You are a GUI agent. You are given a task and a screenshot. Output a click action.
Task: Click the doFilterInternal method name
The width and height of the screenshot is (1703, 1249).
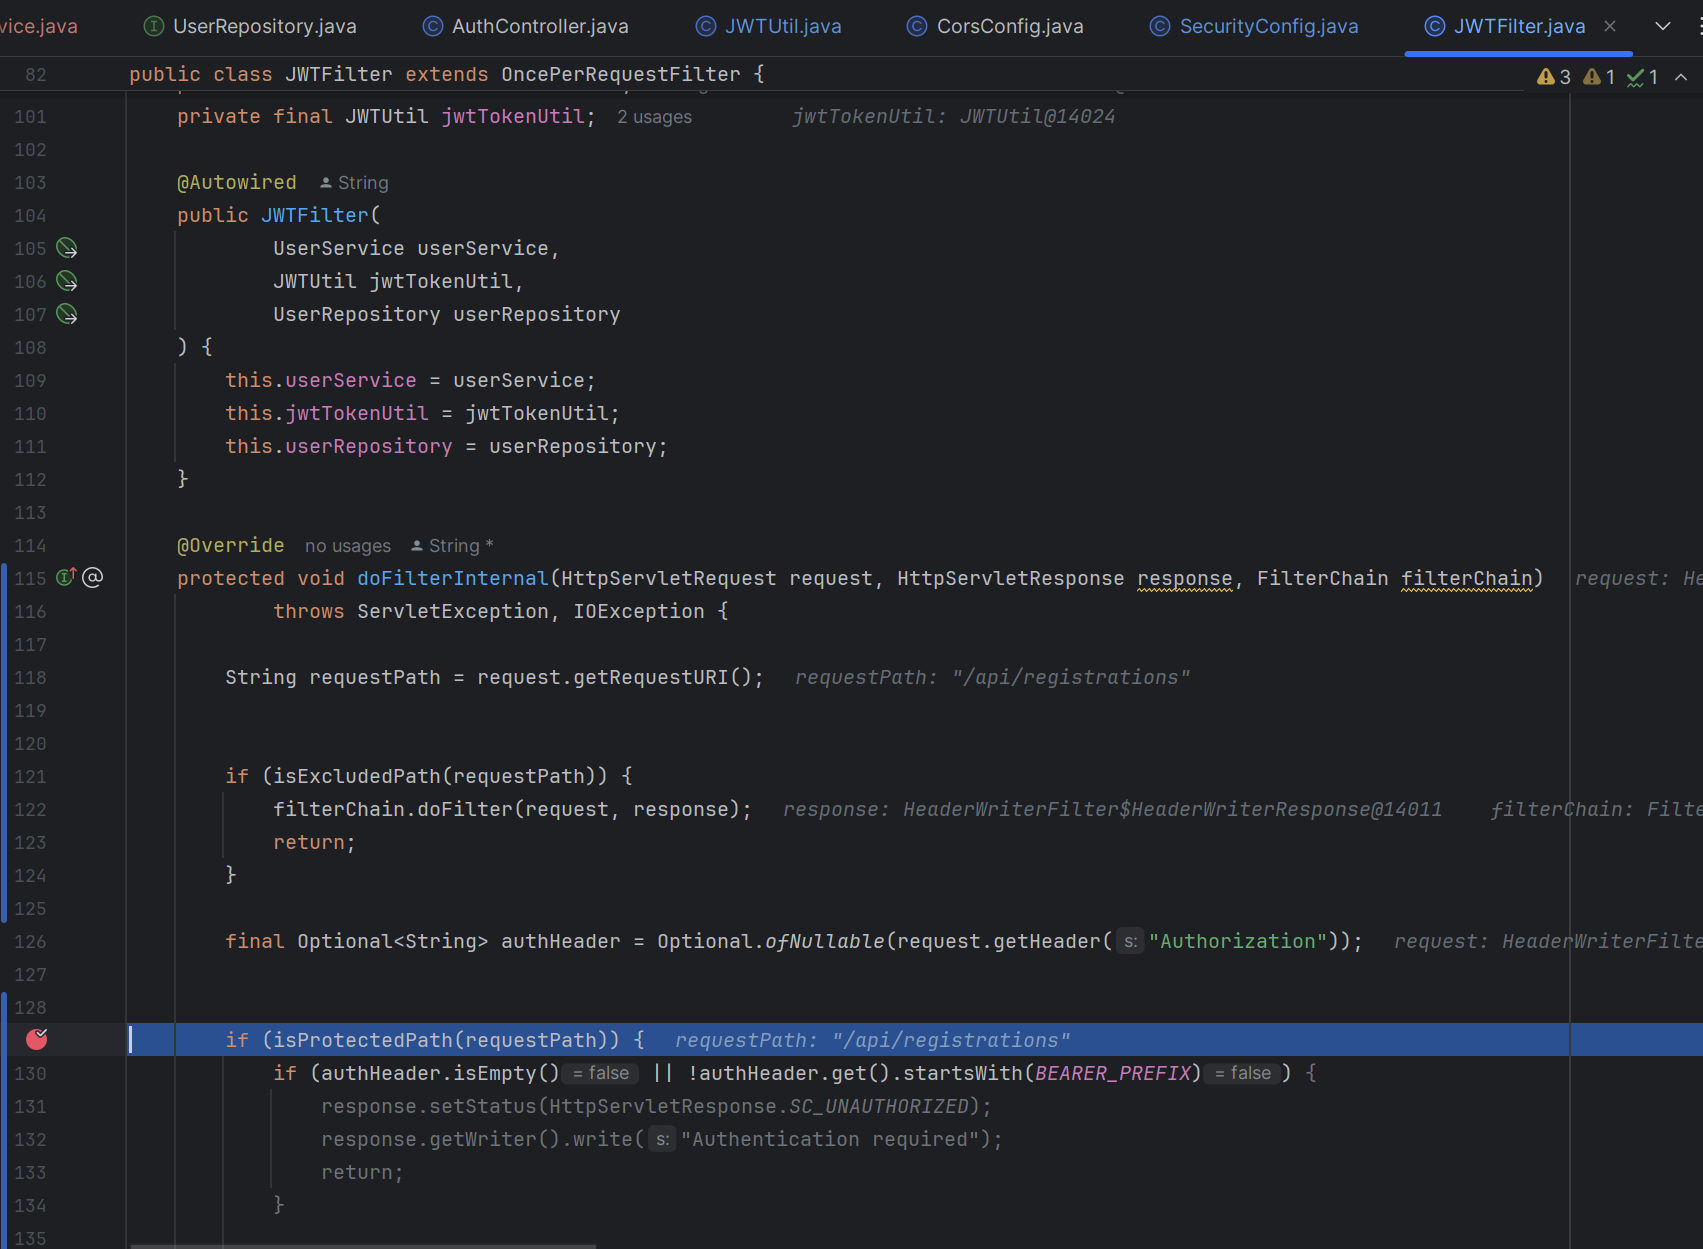click(x=453, y=578)
